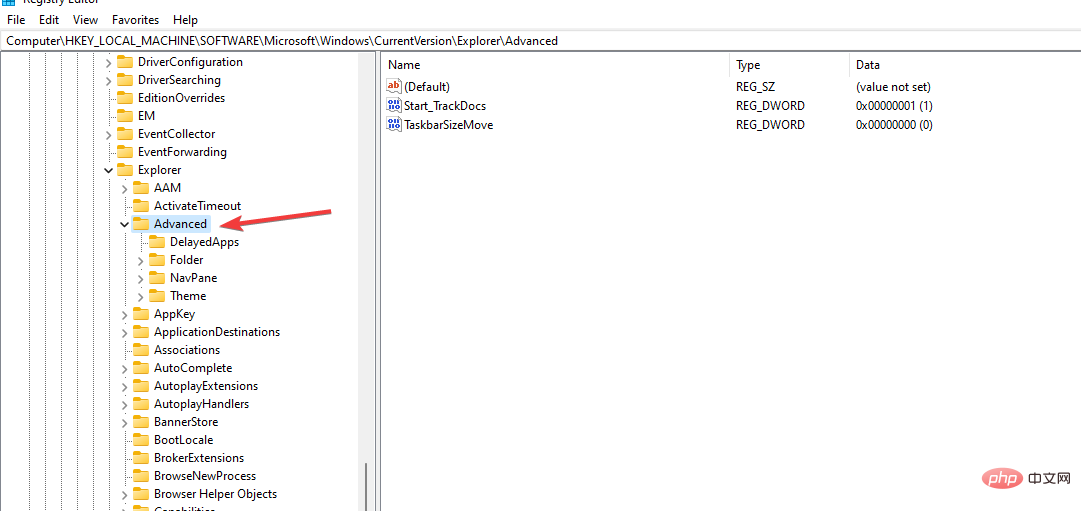Open the Edit menu
Screen dimensions: 1081x511
49,20
